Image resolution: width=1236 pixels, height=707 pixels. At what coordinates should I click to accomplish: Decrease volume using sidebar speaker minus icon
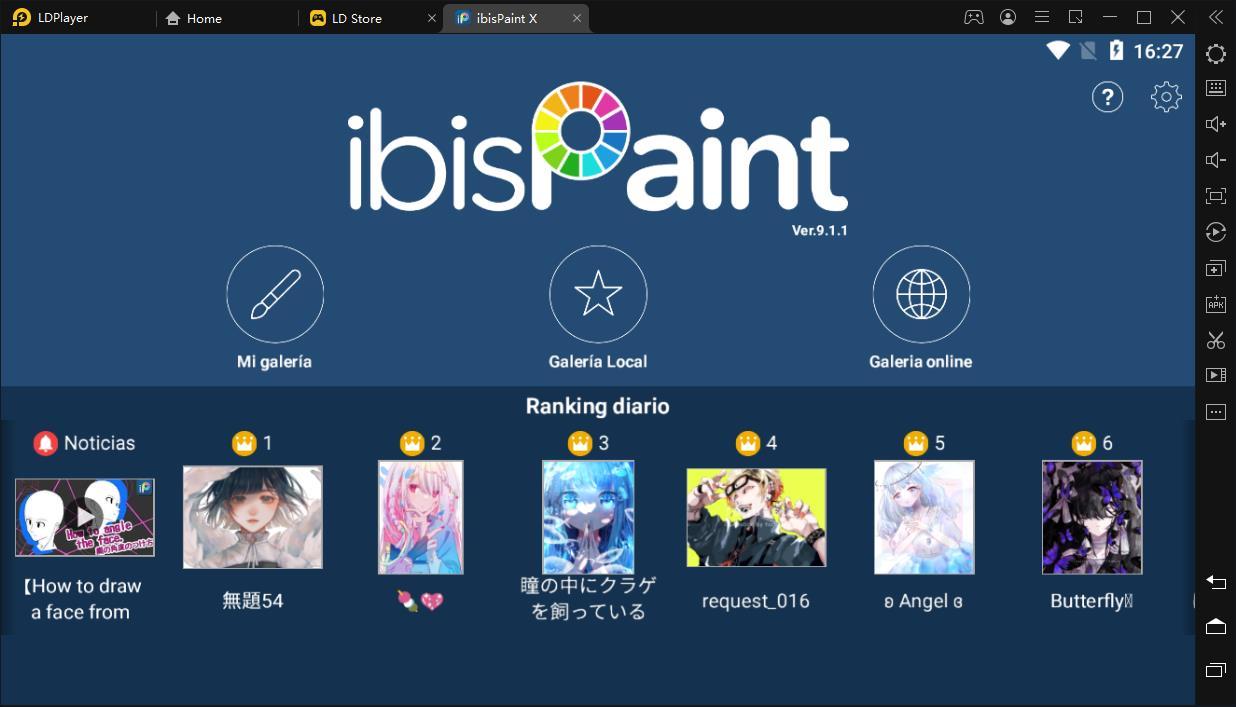[x=1216, y=160]
